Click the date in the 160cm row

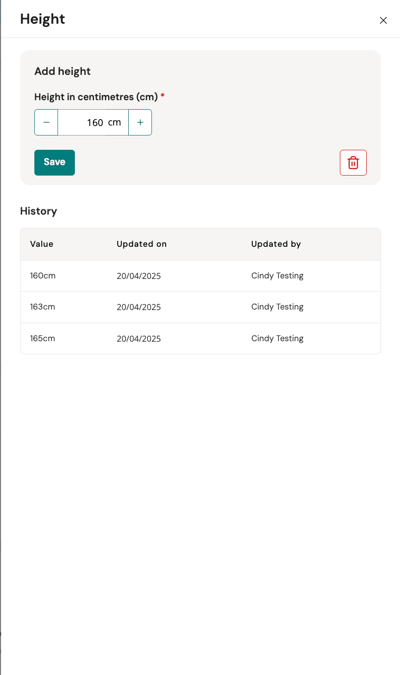139,276
